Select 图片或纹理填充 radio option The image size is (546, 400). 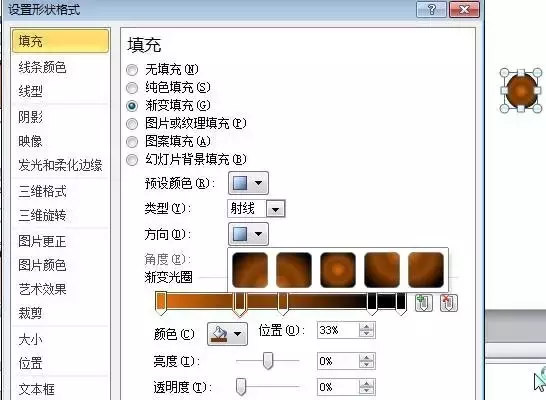click(x=132, y=123)
